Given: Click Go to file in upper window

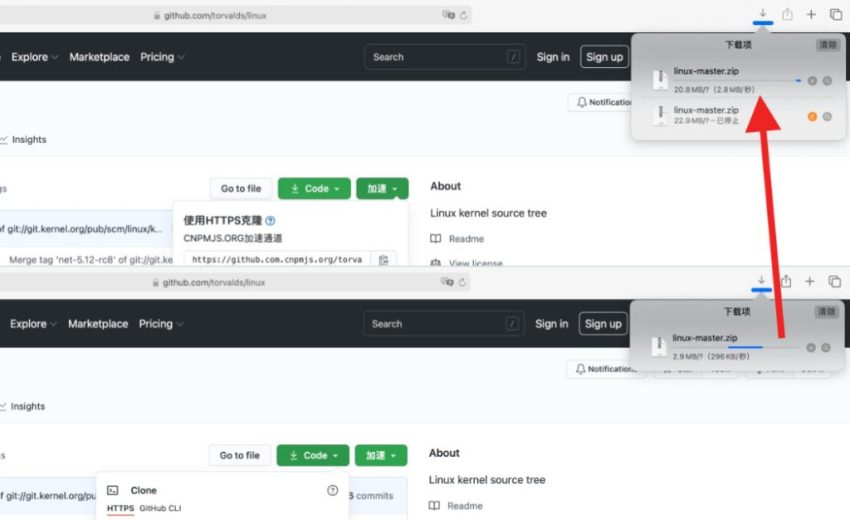Looking at the screenshot, I should pyautogui.click(x=241, y=189).
